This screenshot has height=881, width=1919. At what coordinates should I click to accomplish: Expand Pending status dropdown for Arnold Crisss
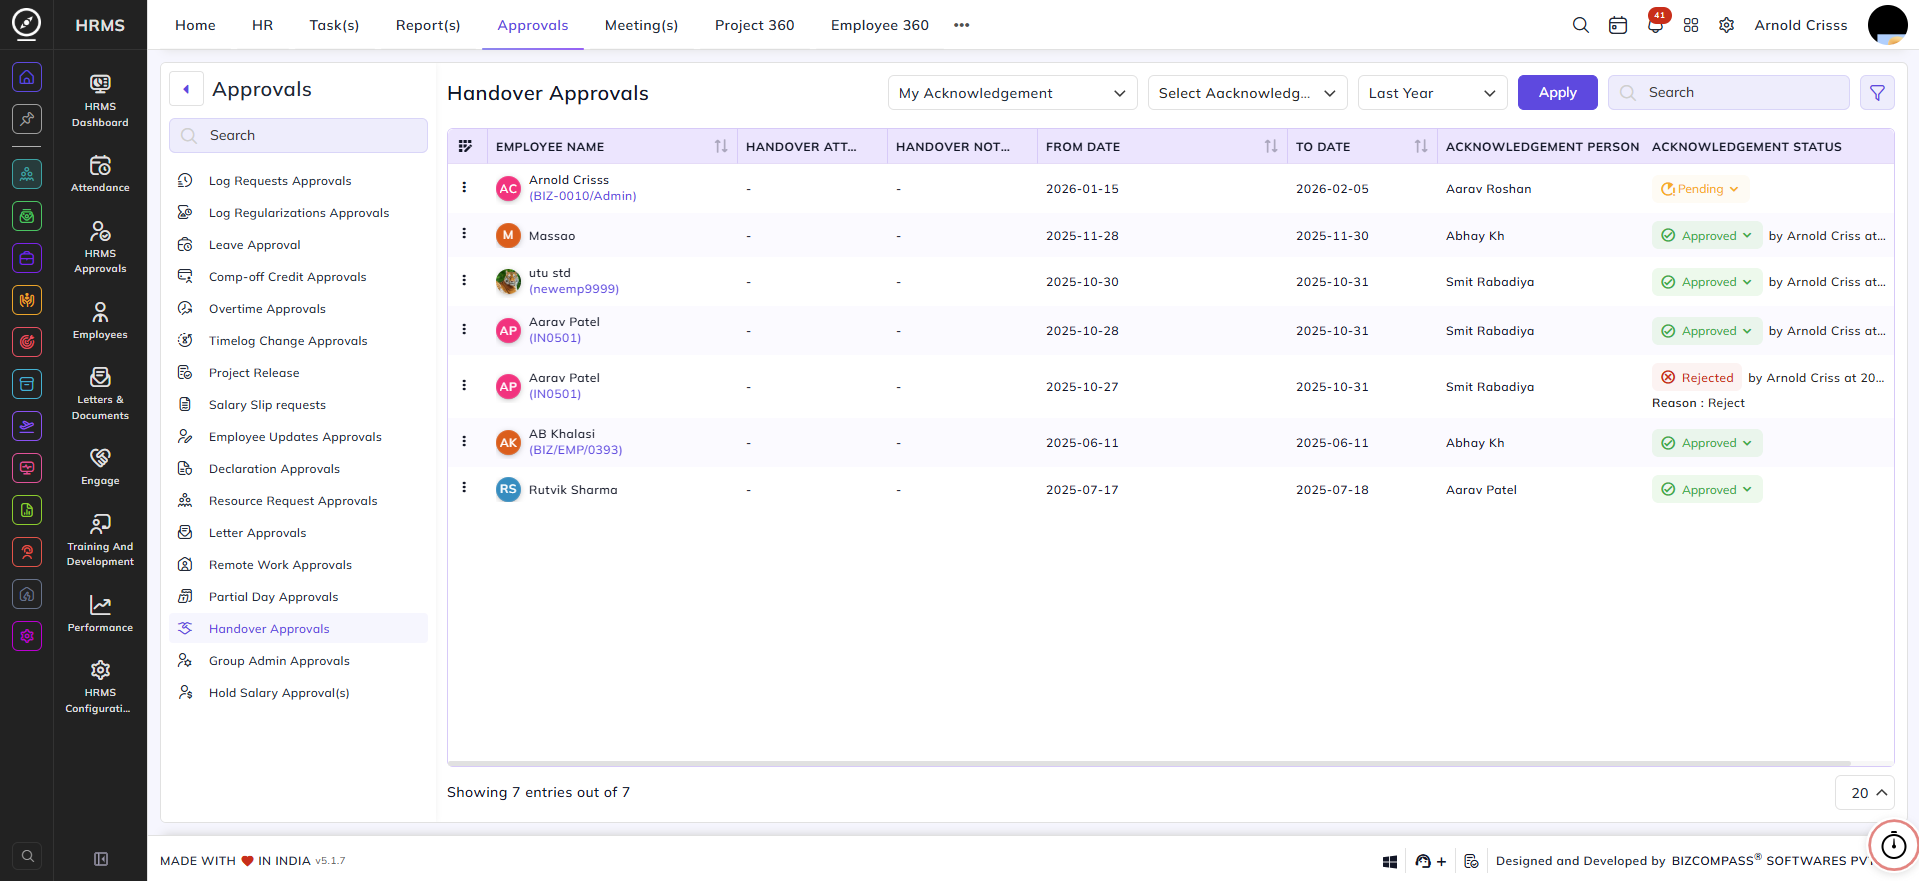(x=1699, y=189)
